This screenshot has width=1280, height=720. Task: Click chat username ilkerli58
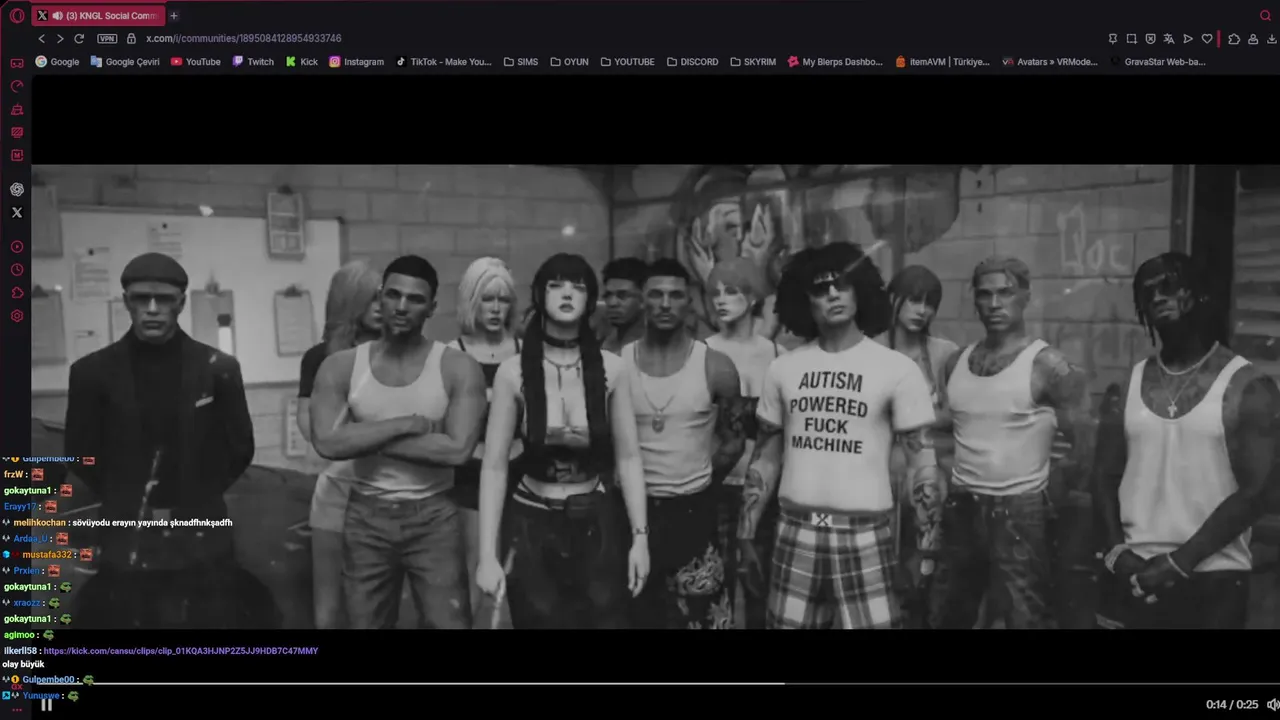pos(20,651)
